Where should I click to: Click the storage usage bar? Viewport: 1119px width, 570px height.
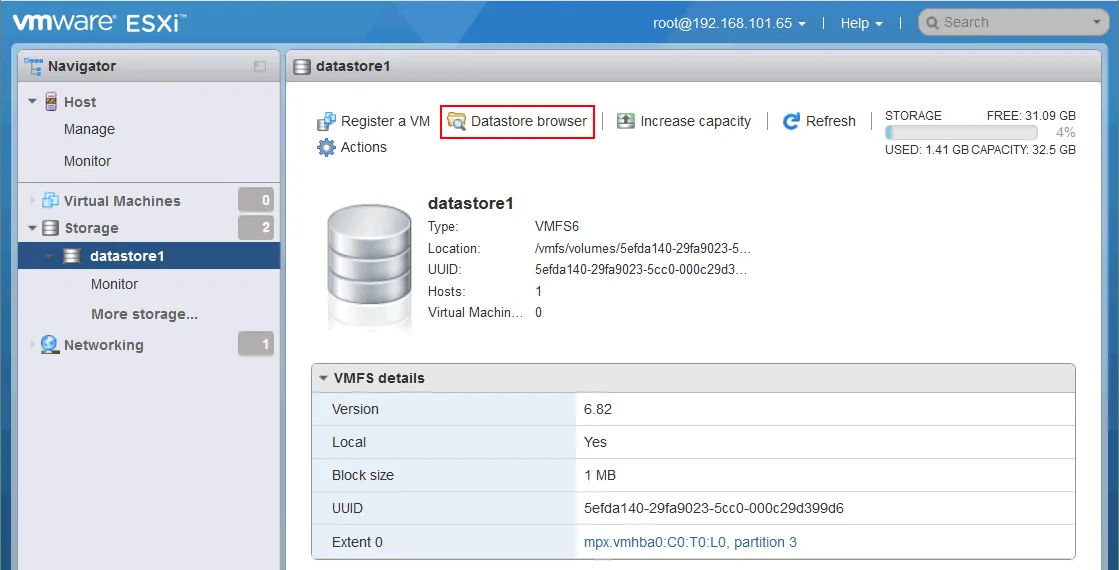tap(960, 132)
